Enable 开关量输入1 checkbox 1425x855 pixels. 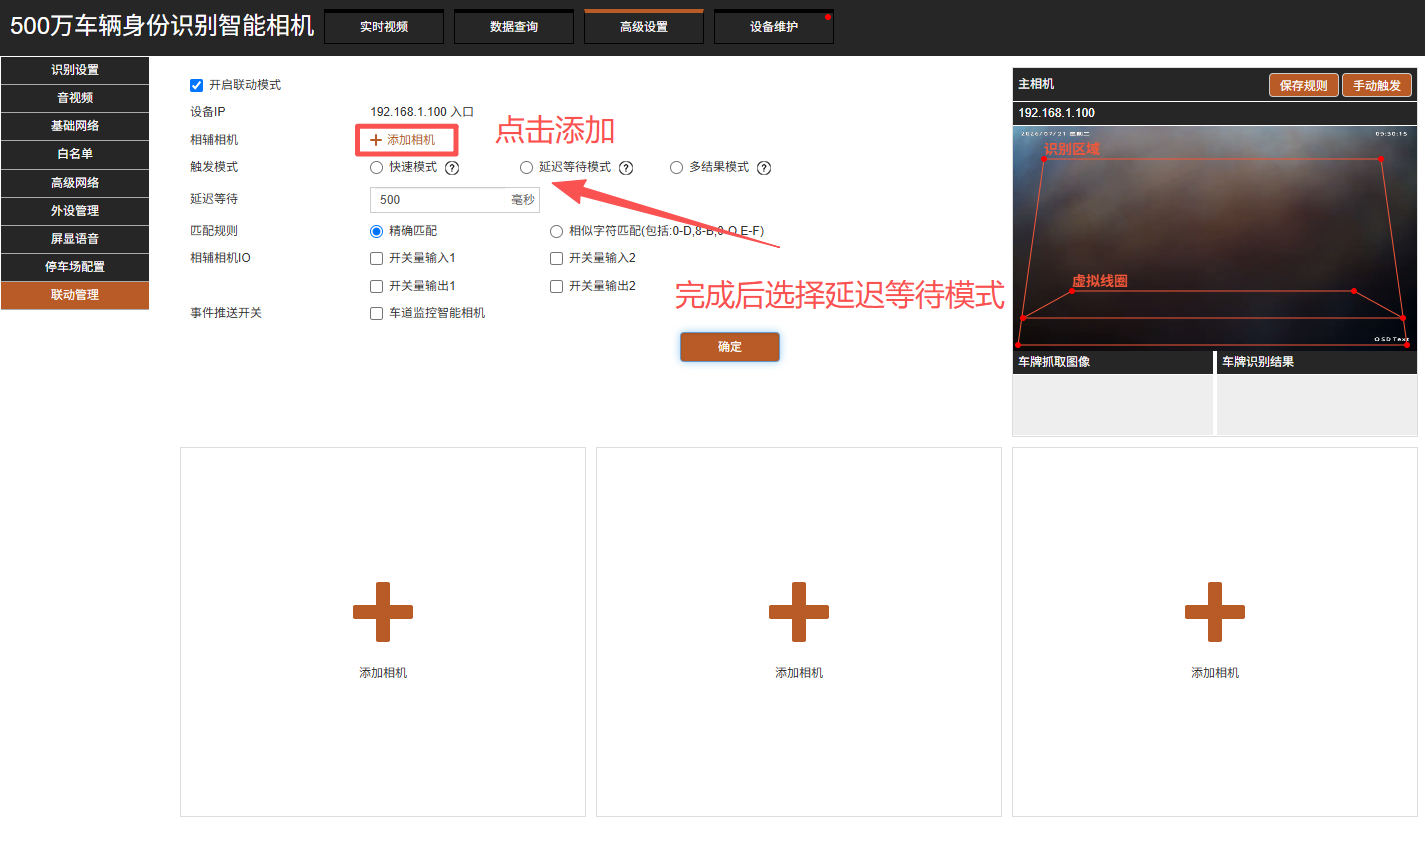pyautogui.click(x=376, y=258)
